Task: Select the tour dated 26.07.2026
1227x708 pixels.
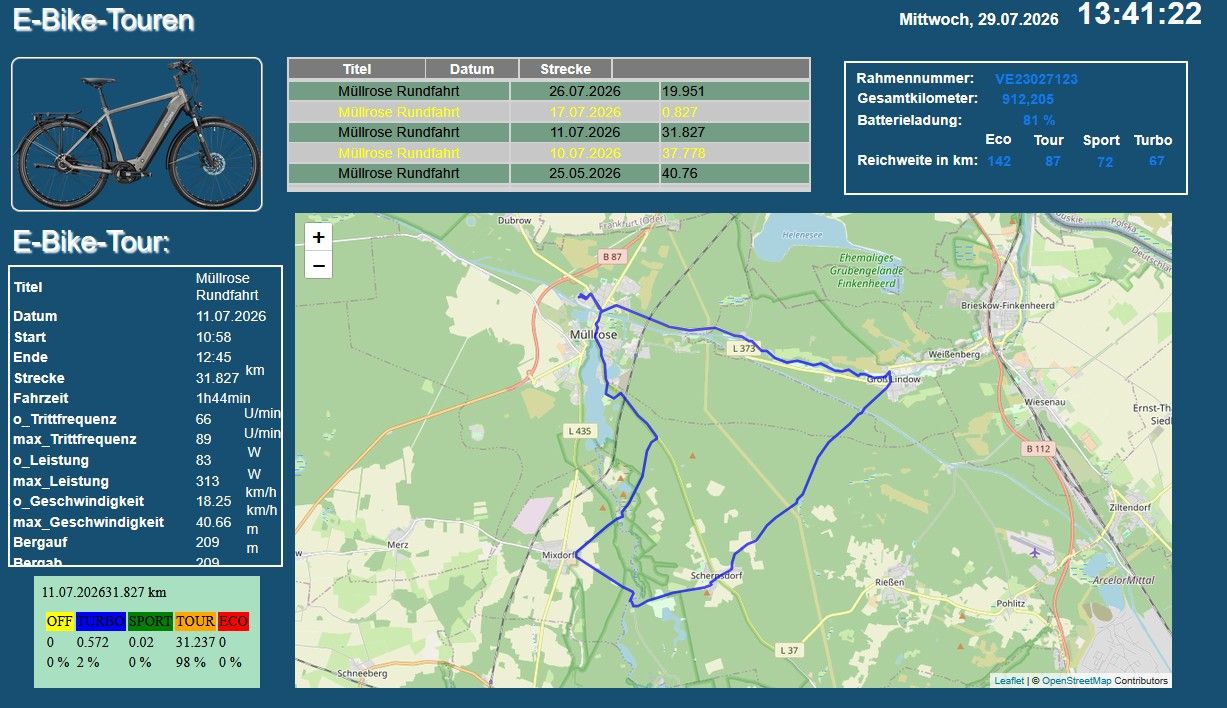Action: coord(548,91)
